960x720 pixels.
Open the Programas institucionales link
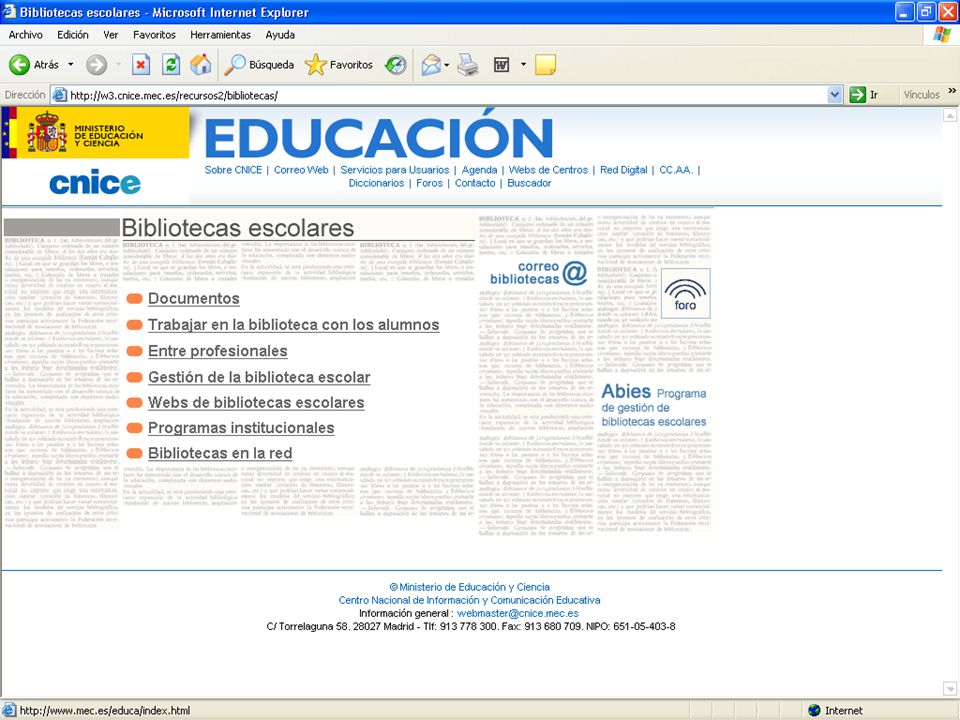(241, 428)
